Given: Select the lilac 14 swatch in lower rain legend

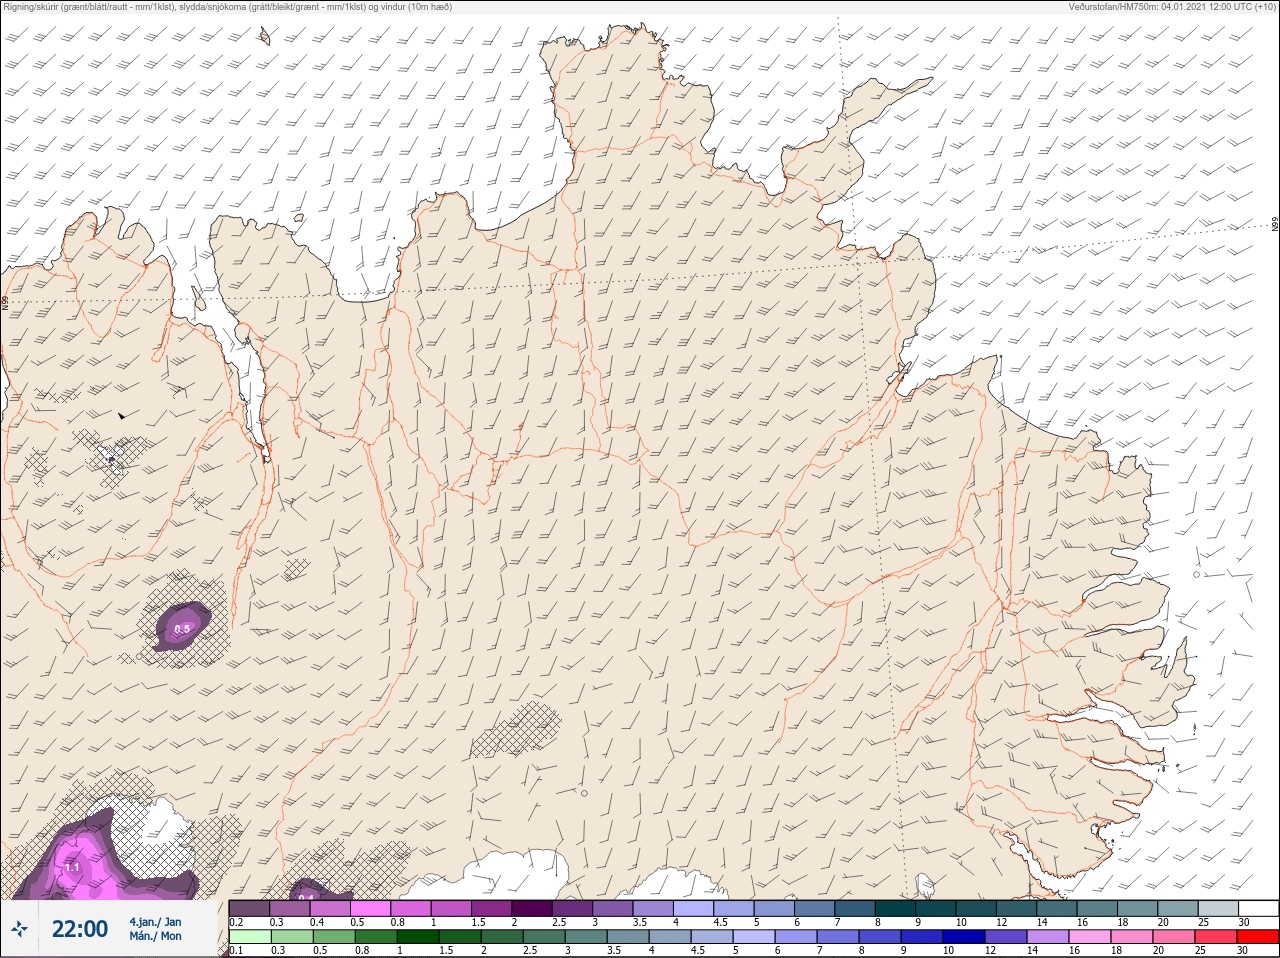Looking at the screenshot, I should click(1048, 937).
